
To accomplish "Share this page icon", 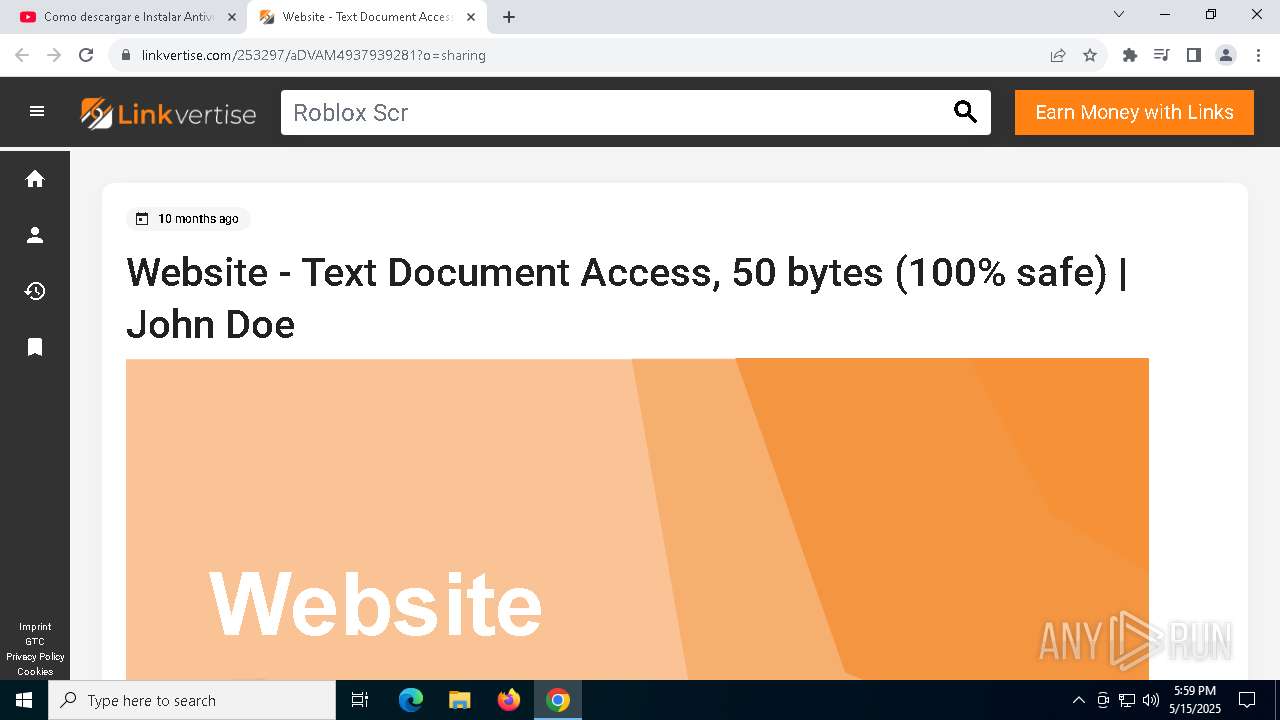I will (x=1058, y=55).
